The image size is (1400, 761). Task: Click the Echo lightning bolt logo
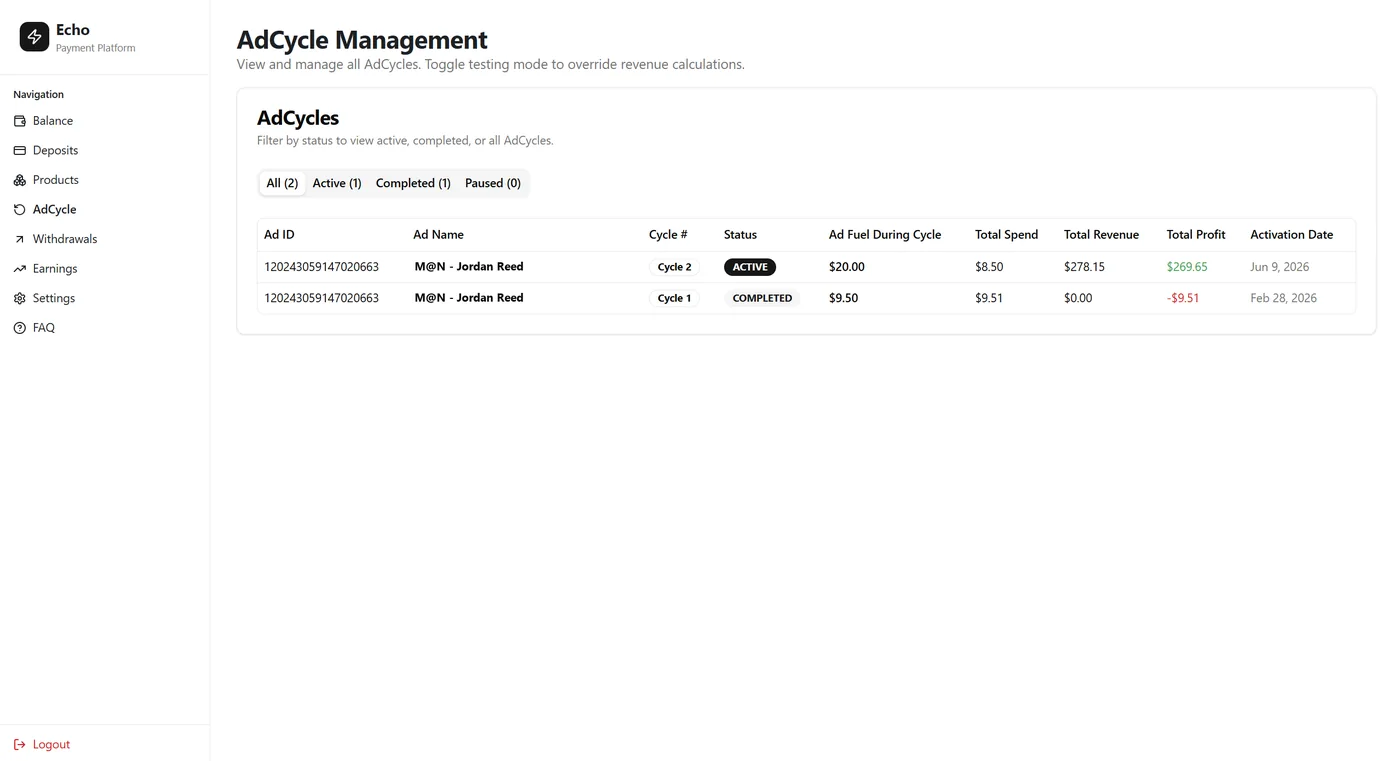click(x=34, y=37)
